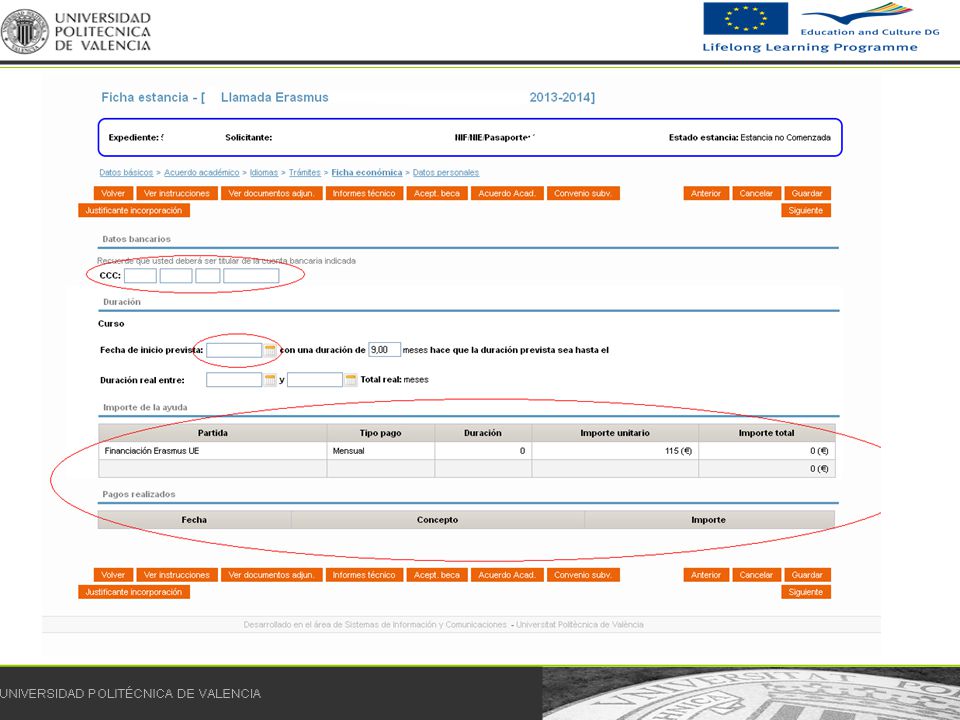Click top Ver instrucciones button
960x720 pixels.
point(177,193)
